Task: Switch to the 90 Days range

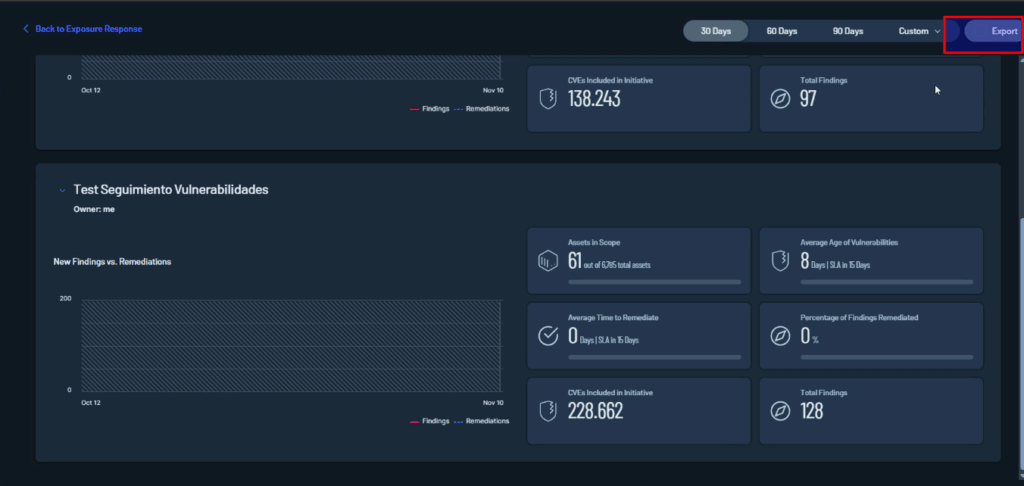Action: pos(847,31)
